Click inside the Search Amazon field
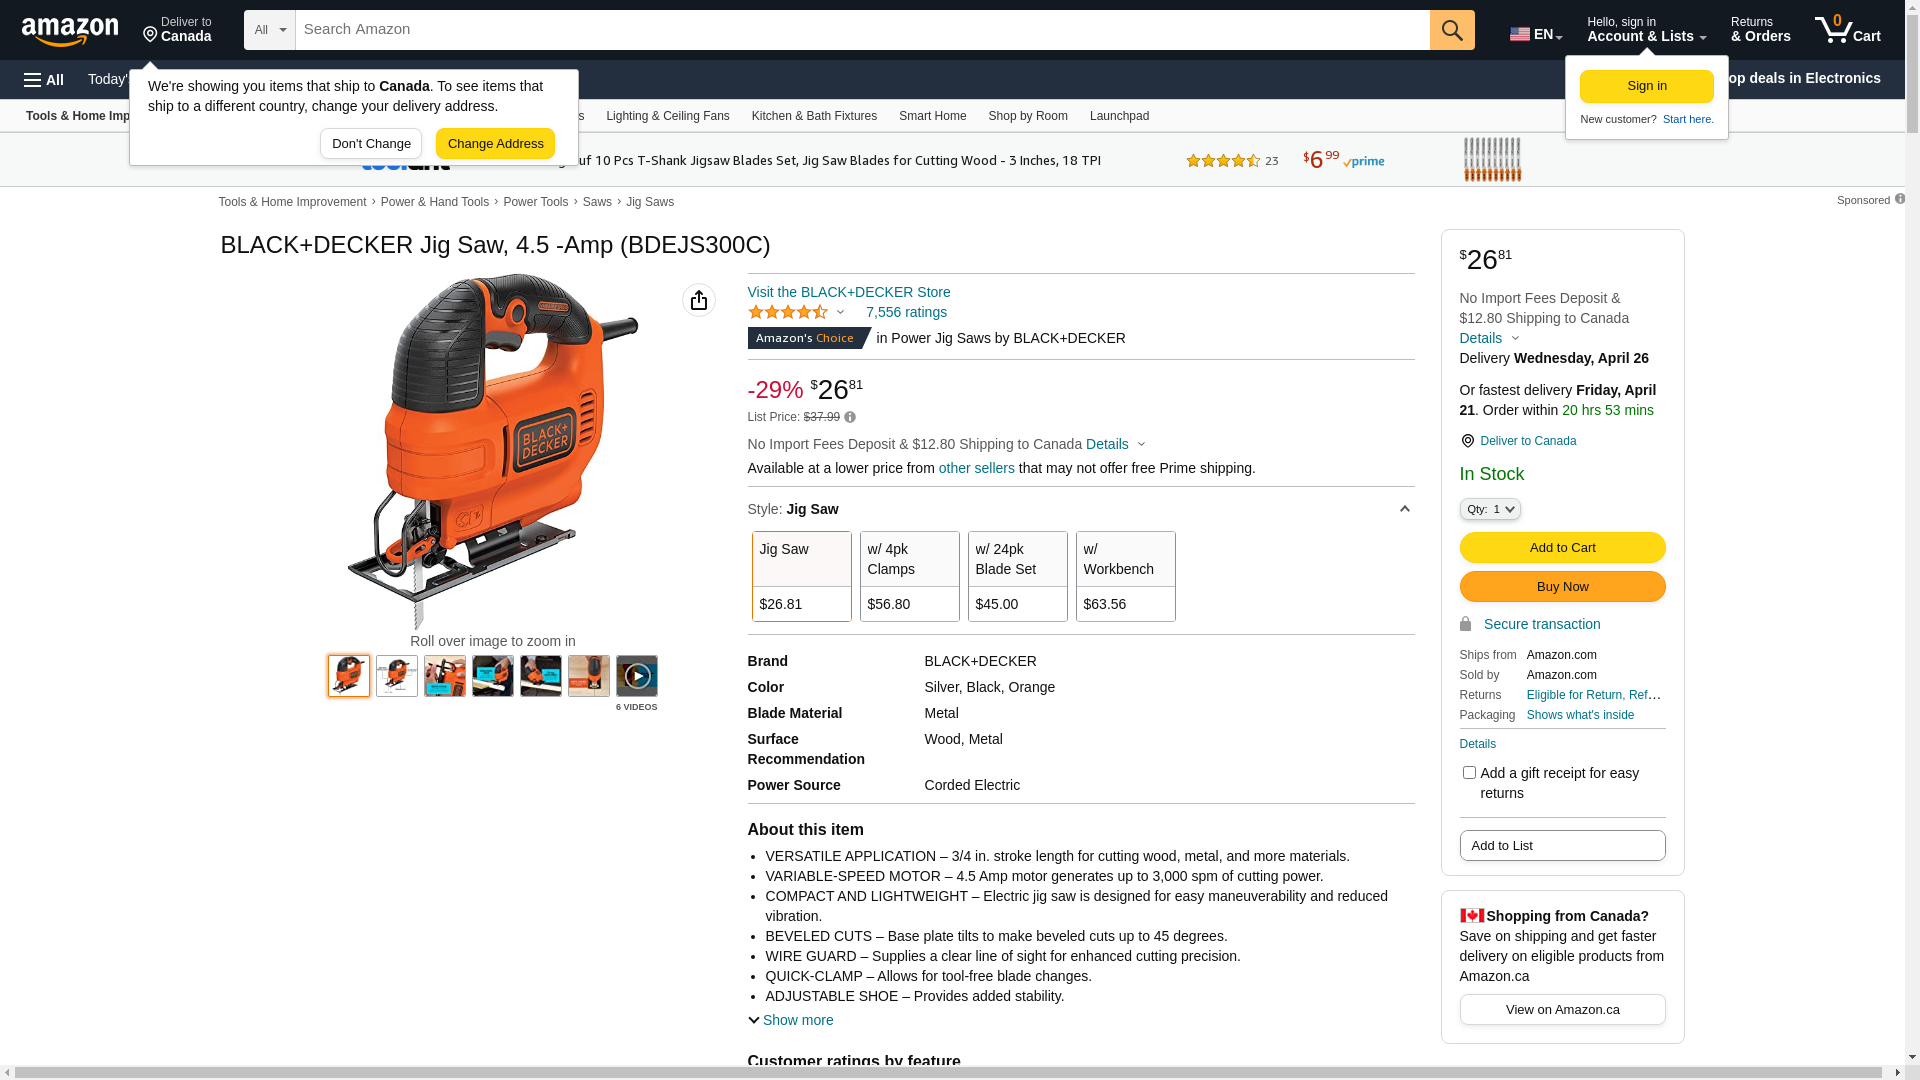Image resolution: width=1920 pixels, height=1080 pixels. click(860, 30)
